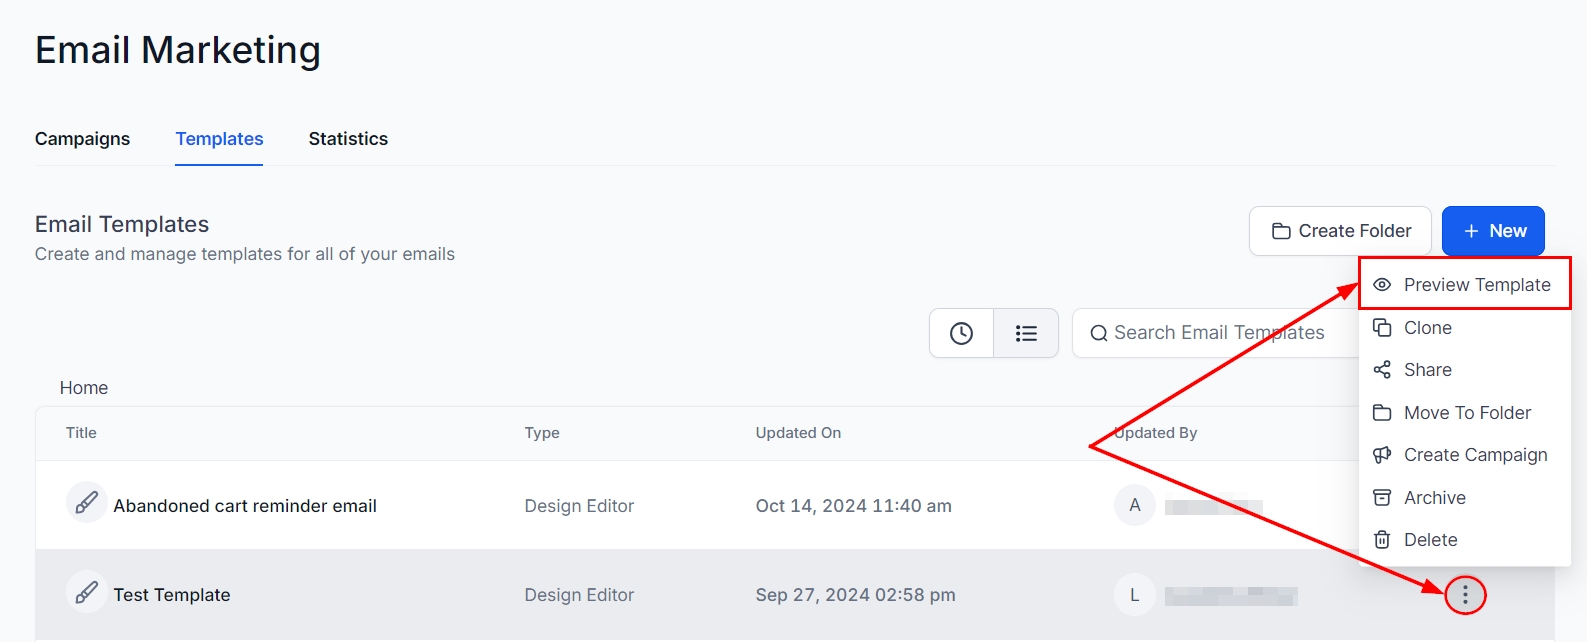Select Create Campaign menu entry
The image size is (1587, 642).
pos(1474,455)
